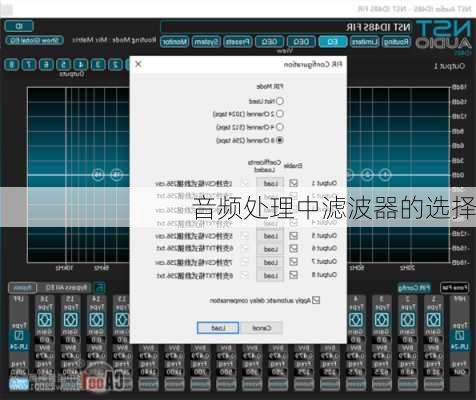Open filter type icon for EQ band 2
The width and height of the screenshot is (476, 400).
point(407,319)
